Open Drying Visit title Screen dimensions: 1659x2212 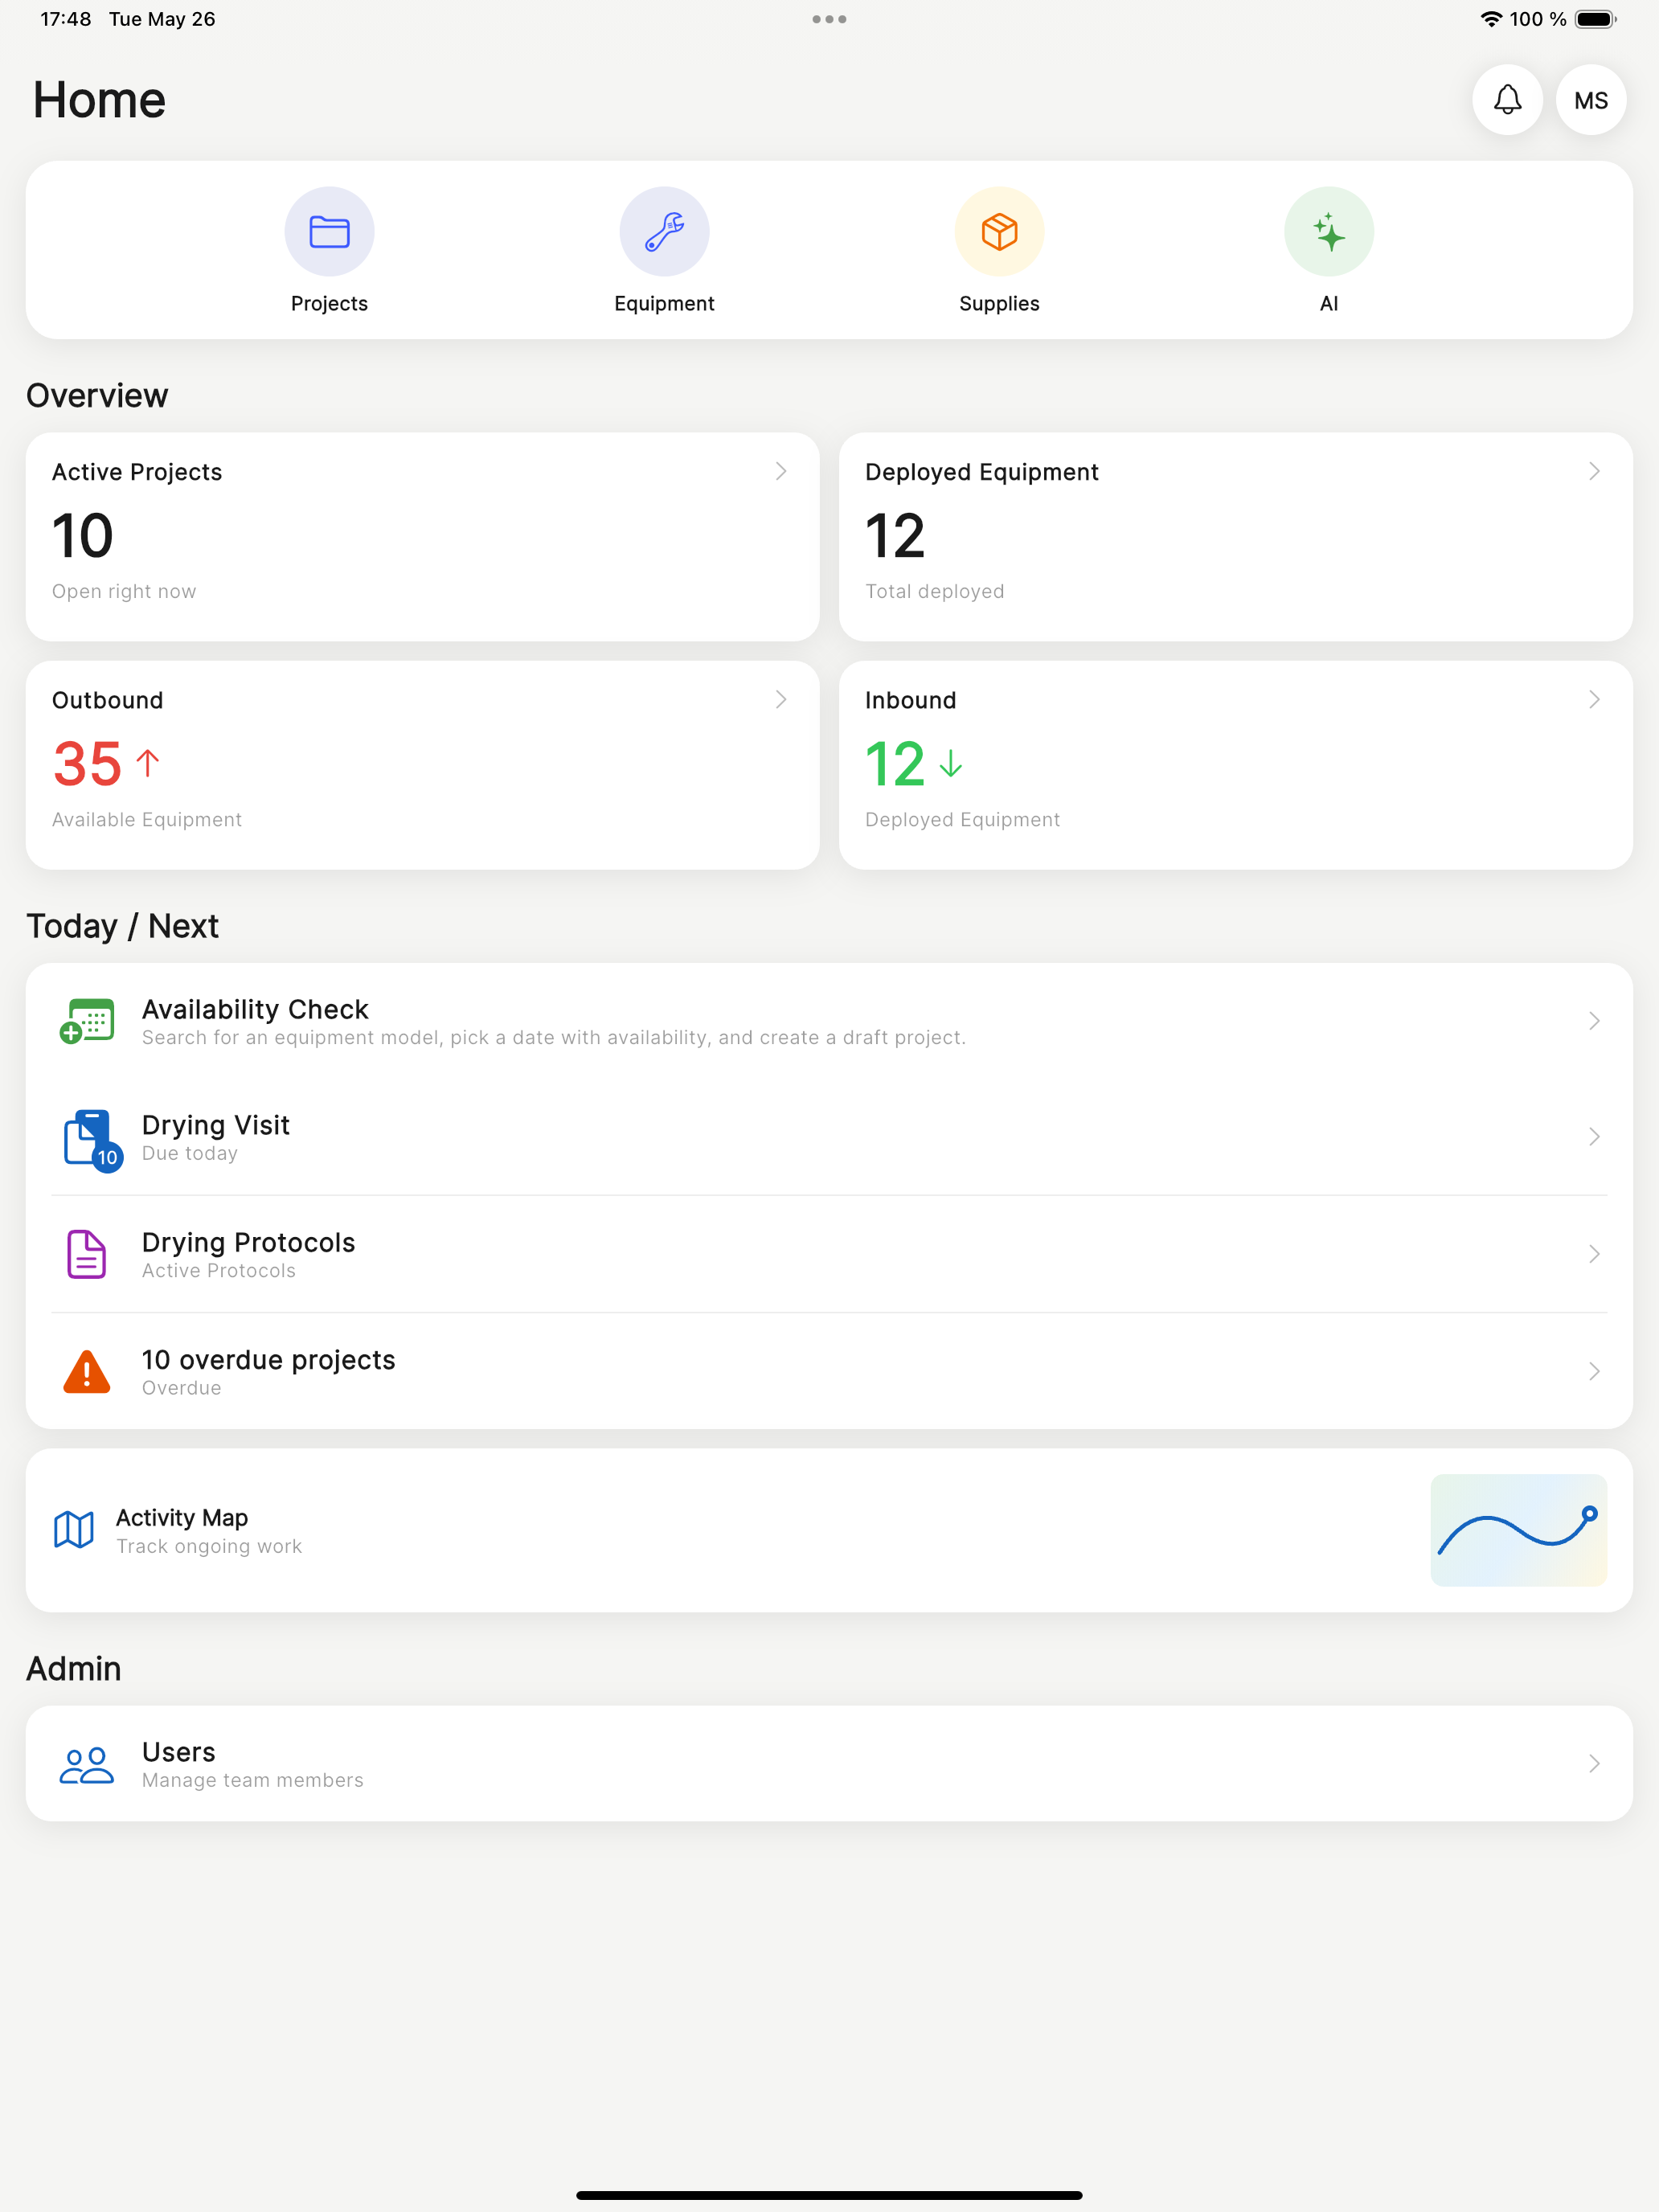pos(216,1125)
